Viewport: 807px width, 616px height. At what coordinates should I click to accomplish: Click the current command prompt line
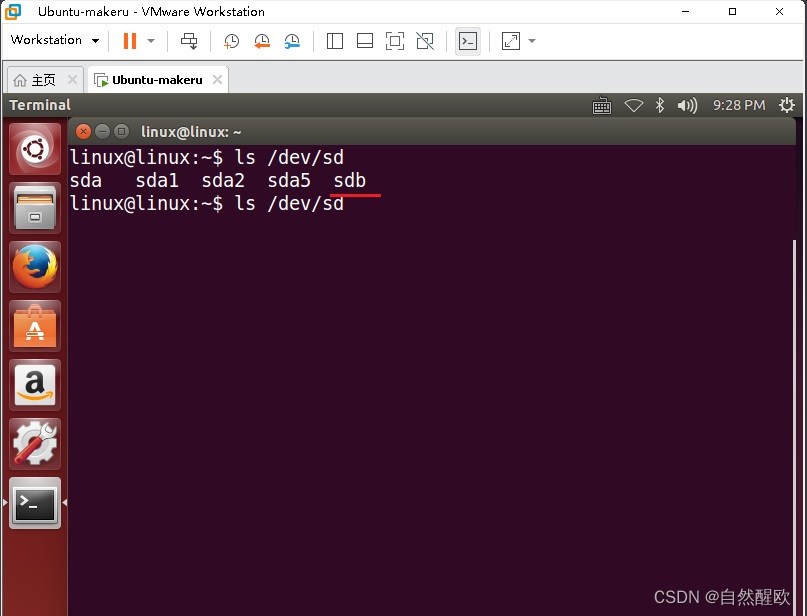click(x=207, y=203)
